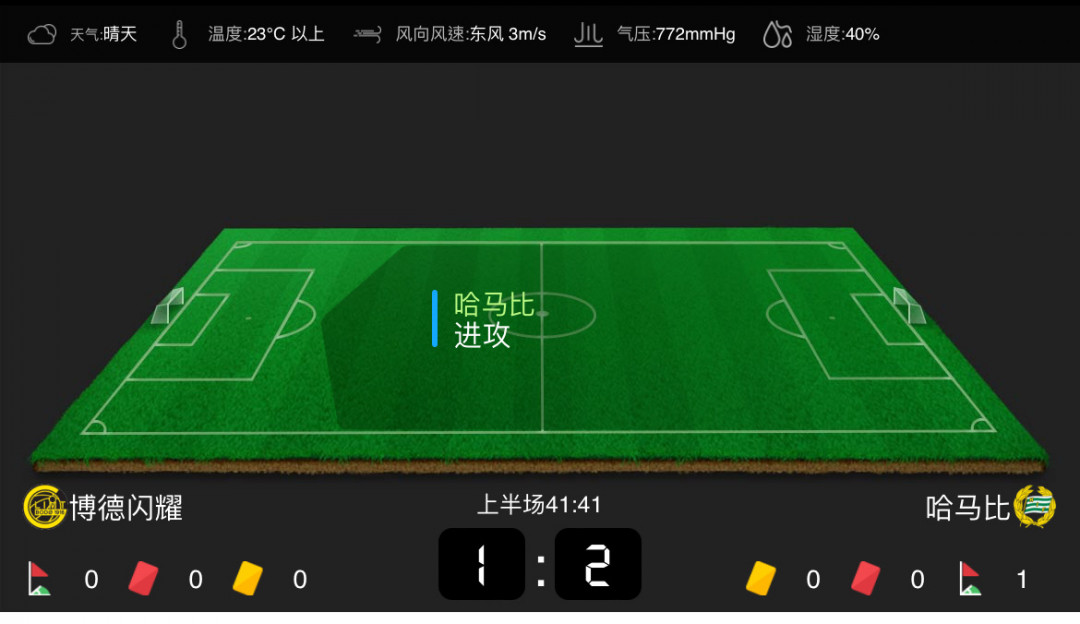Click the 博德闪耀 corner flag icon
This screenshot has width=1080, height=624.
click(39, 579)
